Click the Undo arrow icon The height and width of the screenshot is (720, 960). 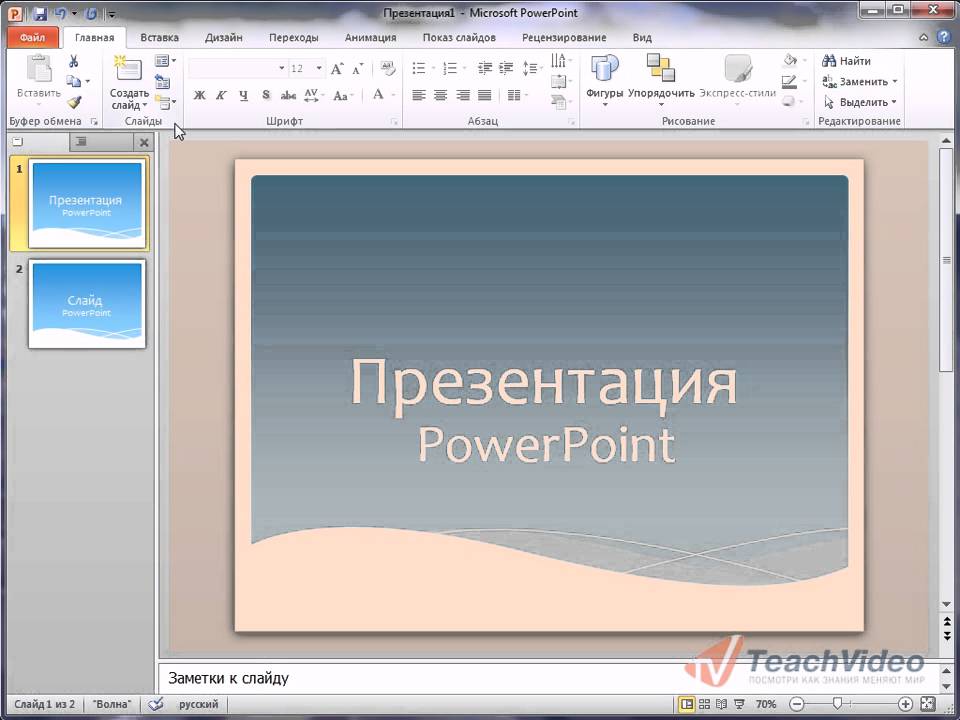[60, 13]
